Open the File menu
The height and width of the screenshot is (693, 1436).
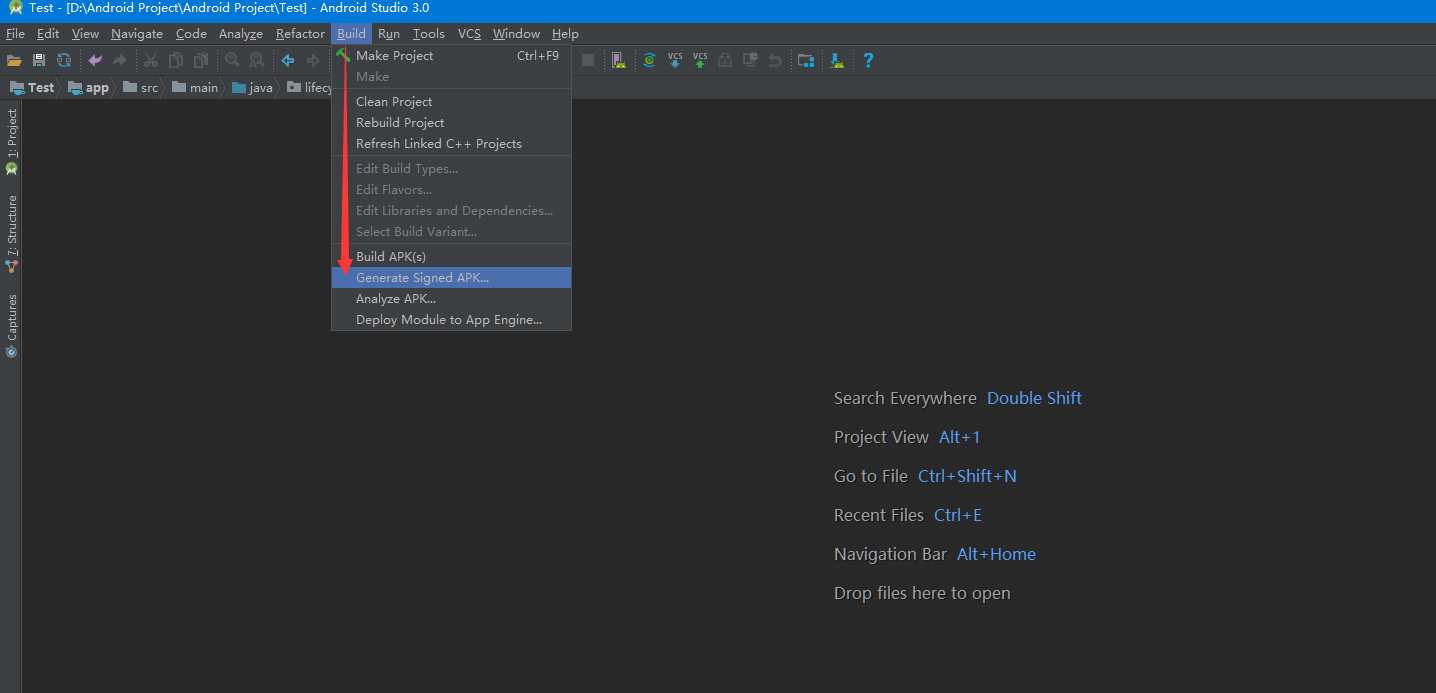point(15,34)
